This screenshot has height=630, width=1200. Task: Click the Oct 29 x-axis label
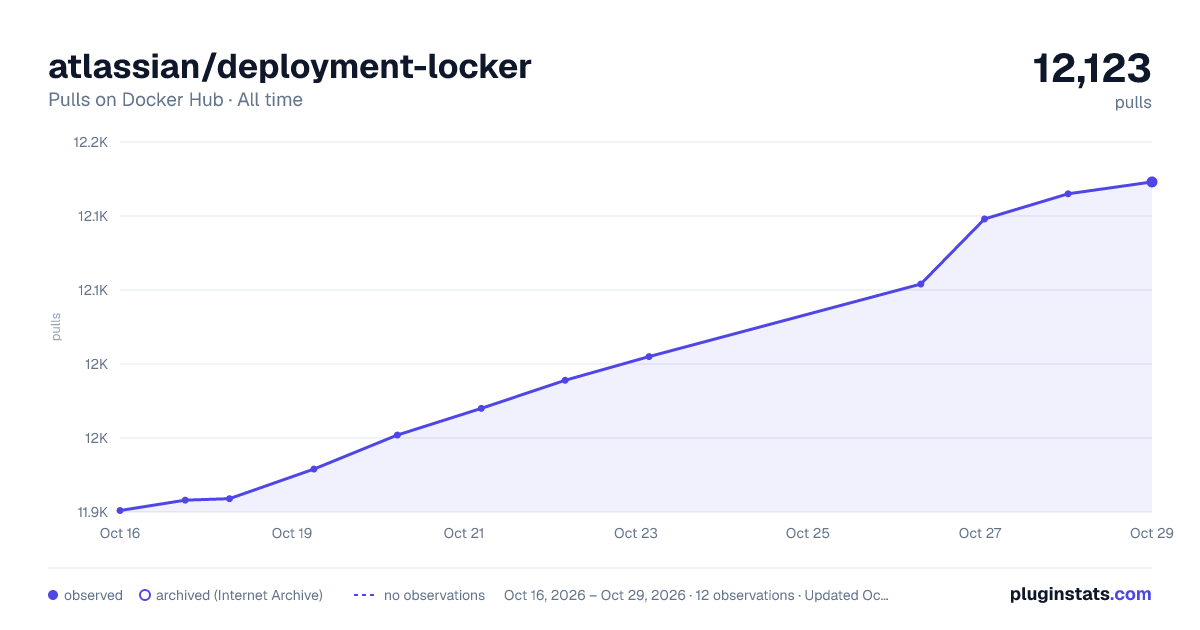[1151, 533]
